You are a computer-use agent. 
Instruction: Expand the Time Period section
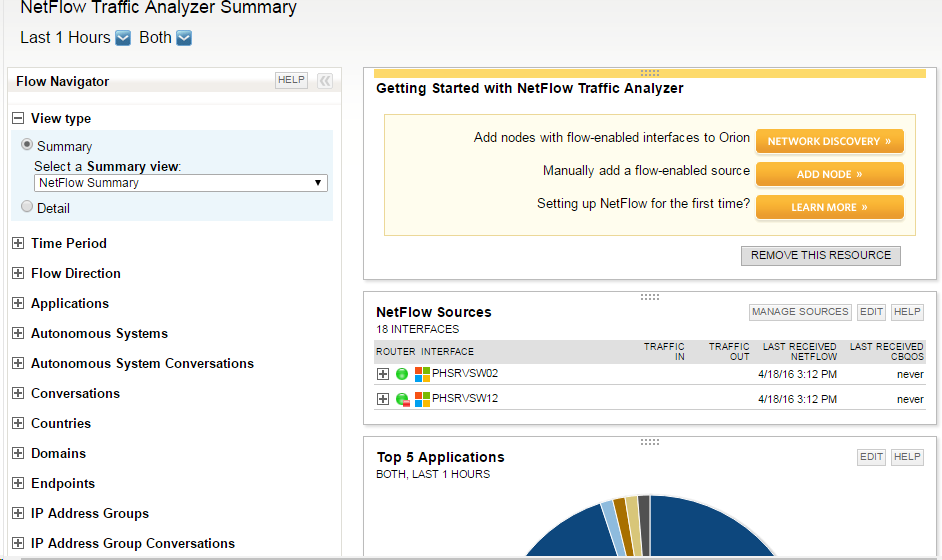pos(18,243)
